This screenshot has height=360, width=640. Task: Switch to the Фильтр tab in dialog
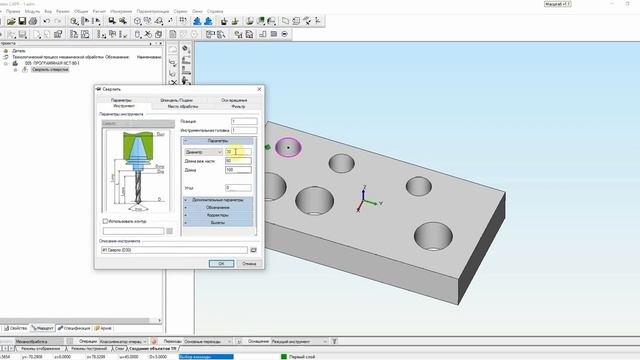[x=238, y=107]
